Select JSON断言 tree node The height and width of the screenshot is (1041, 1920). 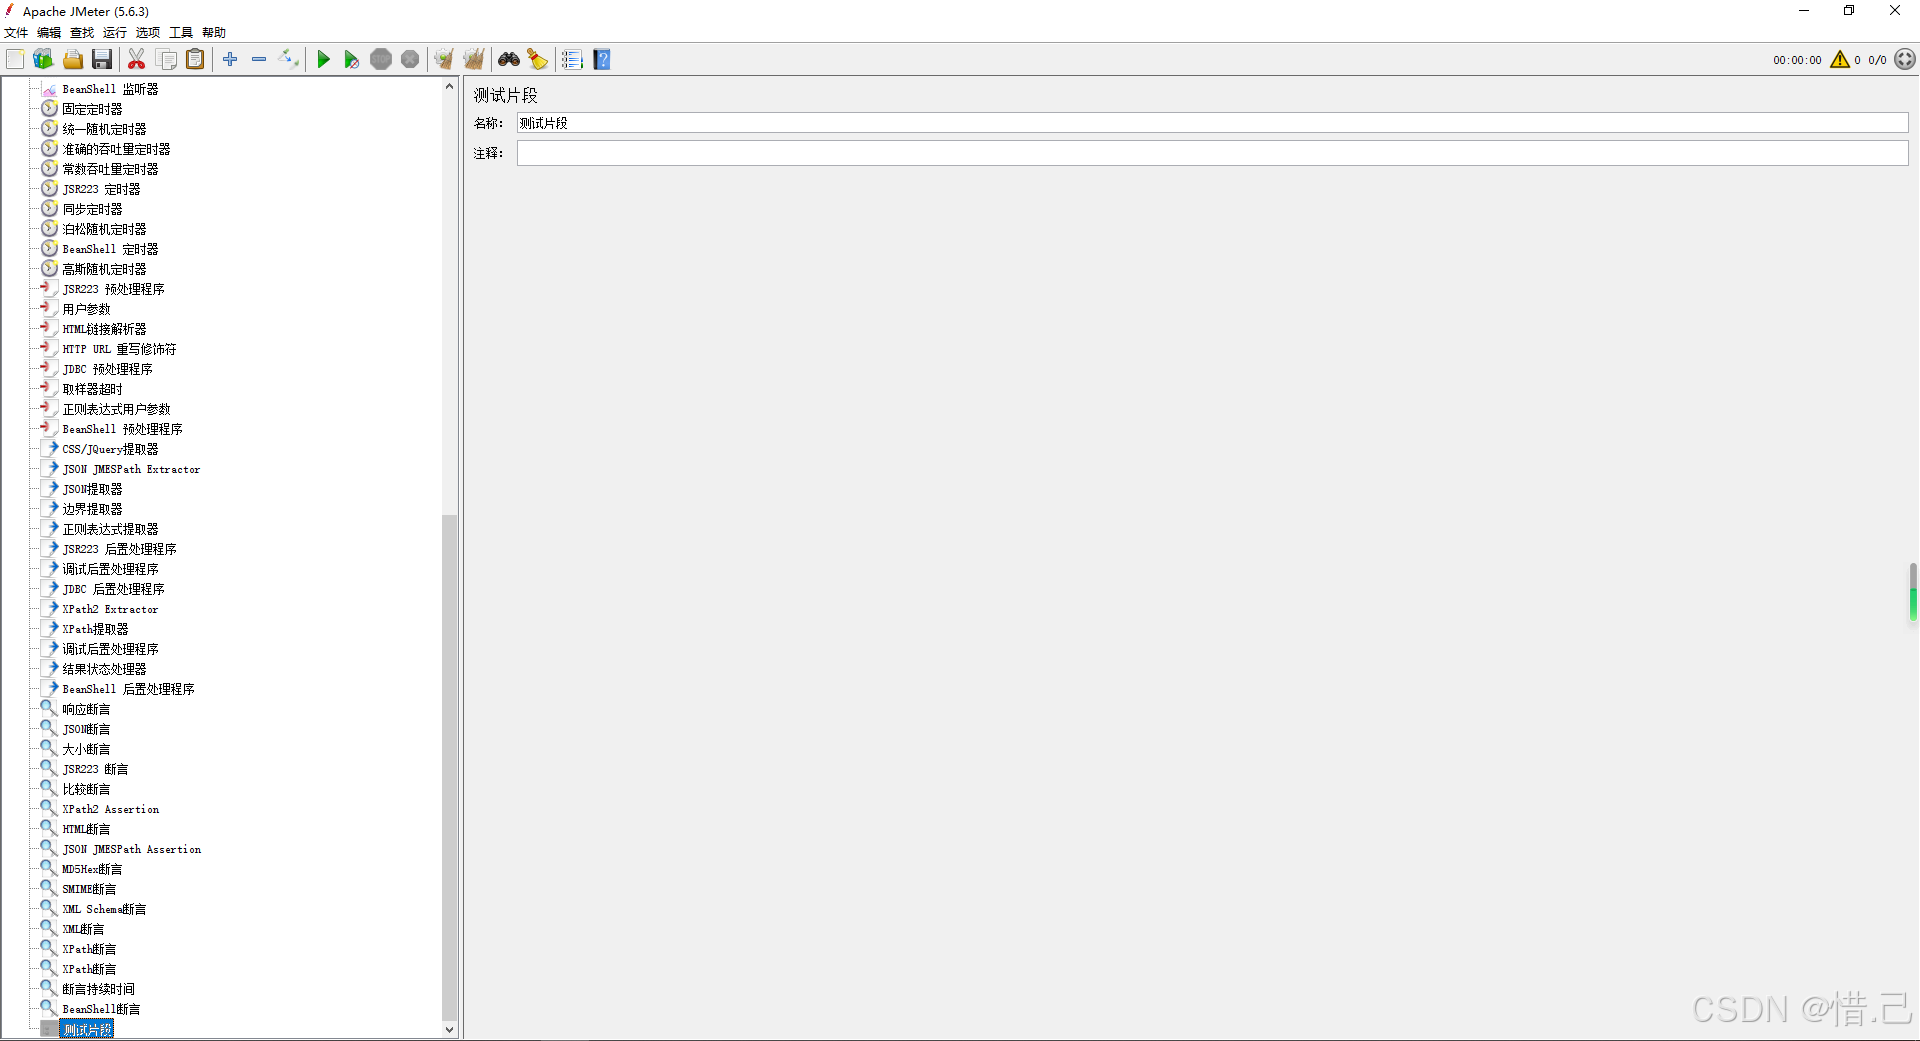click(86, 729)
